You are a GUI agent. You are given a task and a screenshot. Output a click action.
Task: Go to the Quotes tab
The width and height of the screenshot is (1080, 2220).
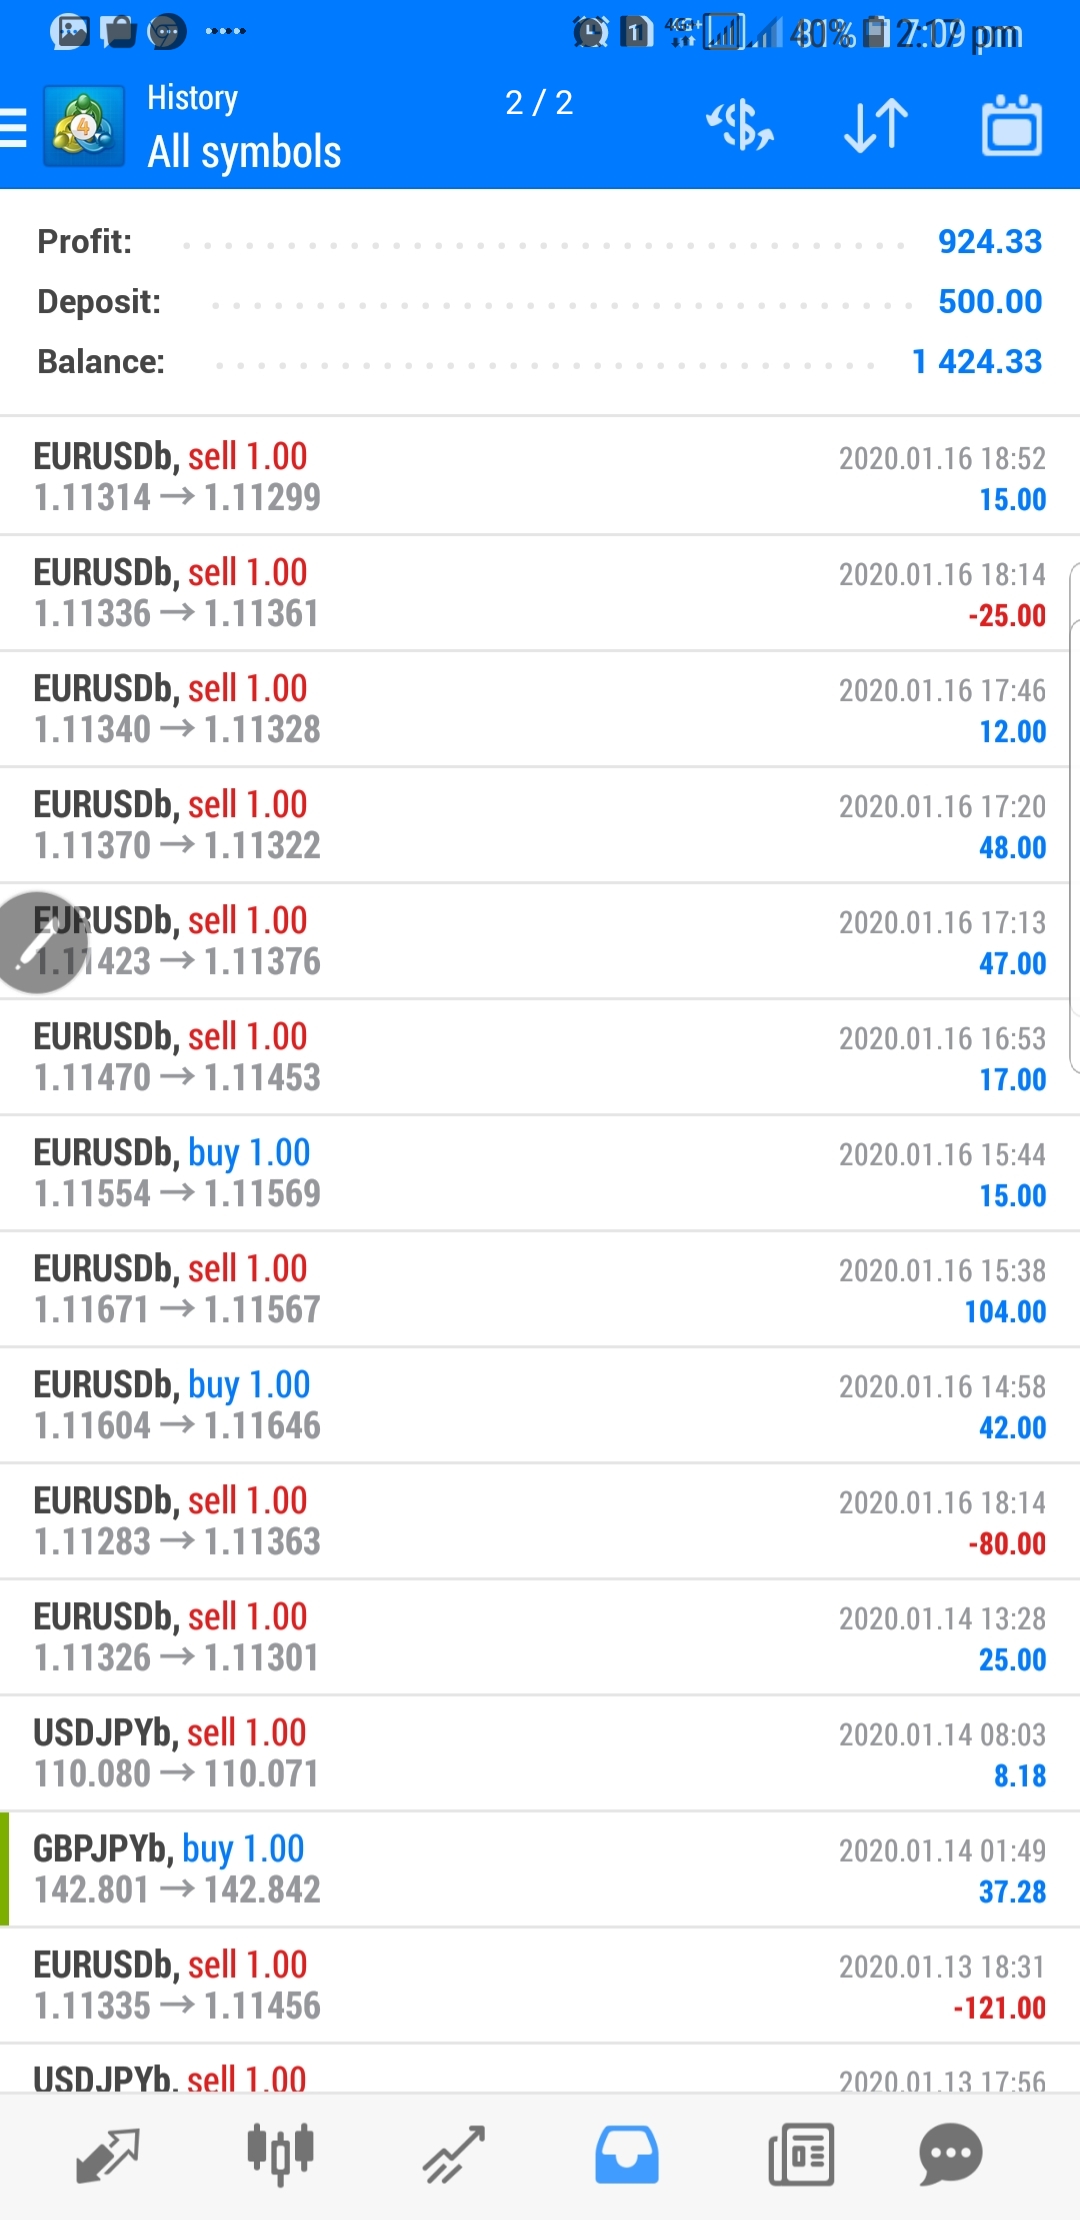coord(108,2154)
